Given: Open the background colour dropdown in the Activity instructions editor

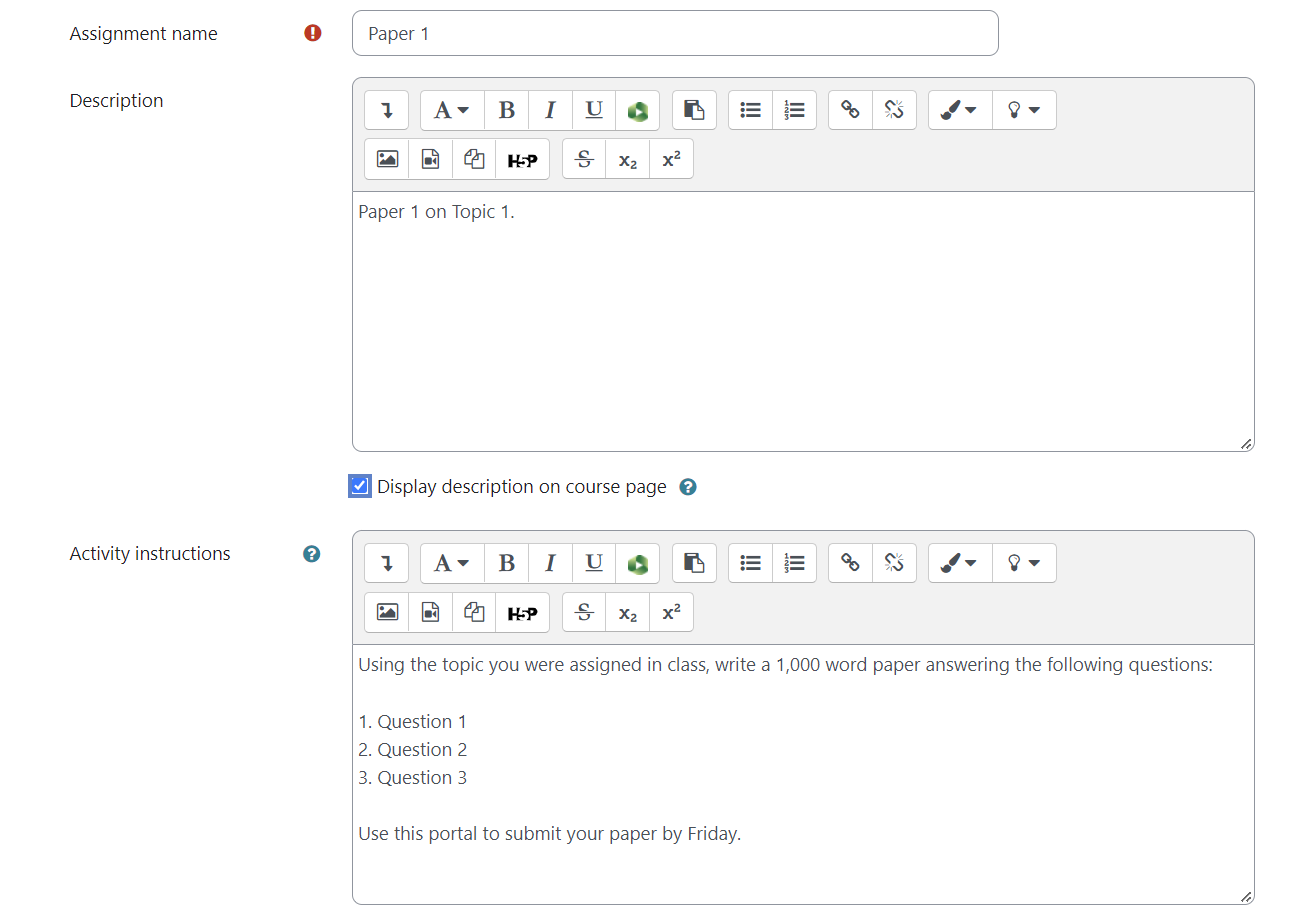Looking at the screenshot, I should tap(1024, 564).
